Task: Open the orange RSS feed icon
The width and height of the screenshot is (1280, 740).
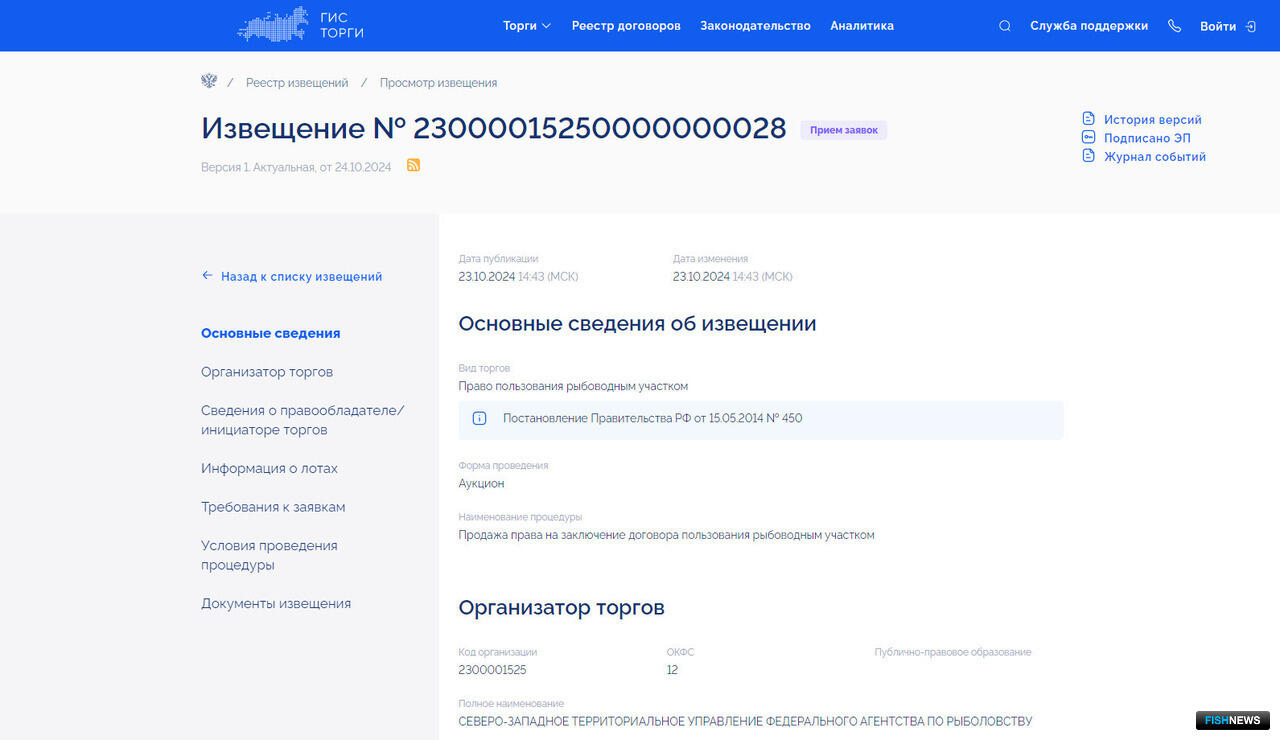Action: tap(413, 165)
